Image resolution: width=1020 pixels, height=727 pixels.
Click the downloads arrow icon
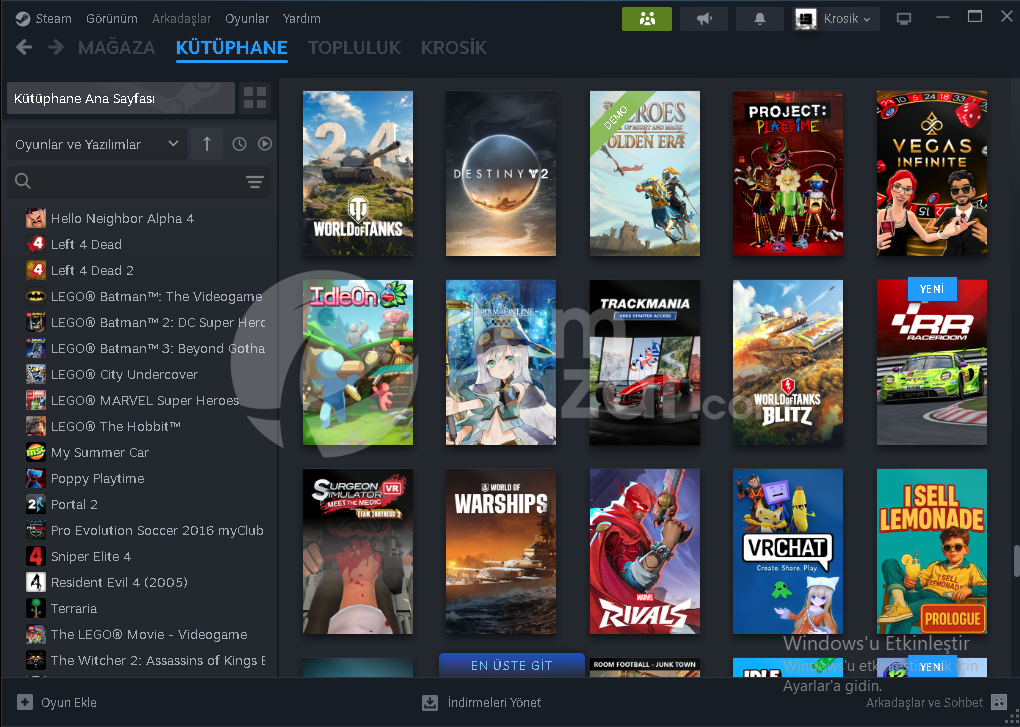[x=429, y=702]
